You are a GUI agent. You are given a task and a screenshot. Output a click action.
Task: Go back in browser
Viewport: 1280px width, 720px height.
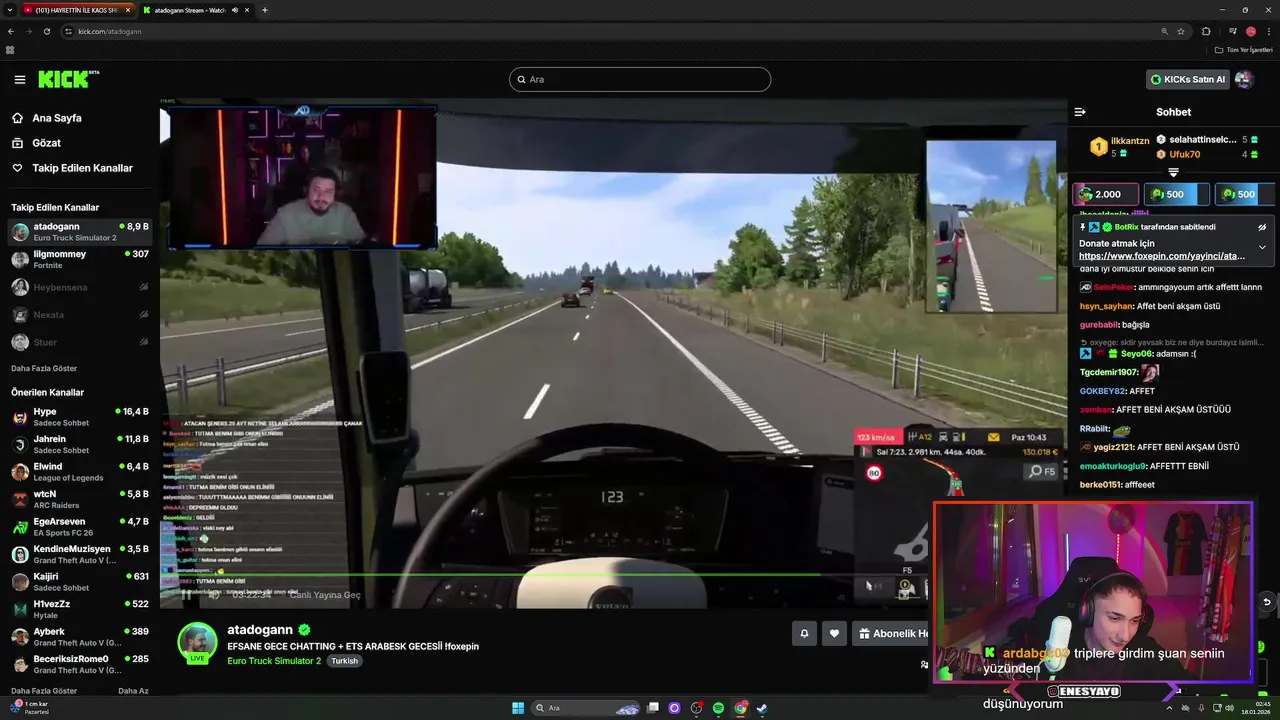click(11, 31)
